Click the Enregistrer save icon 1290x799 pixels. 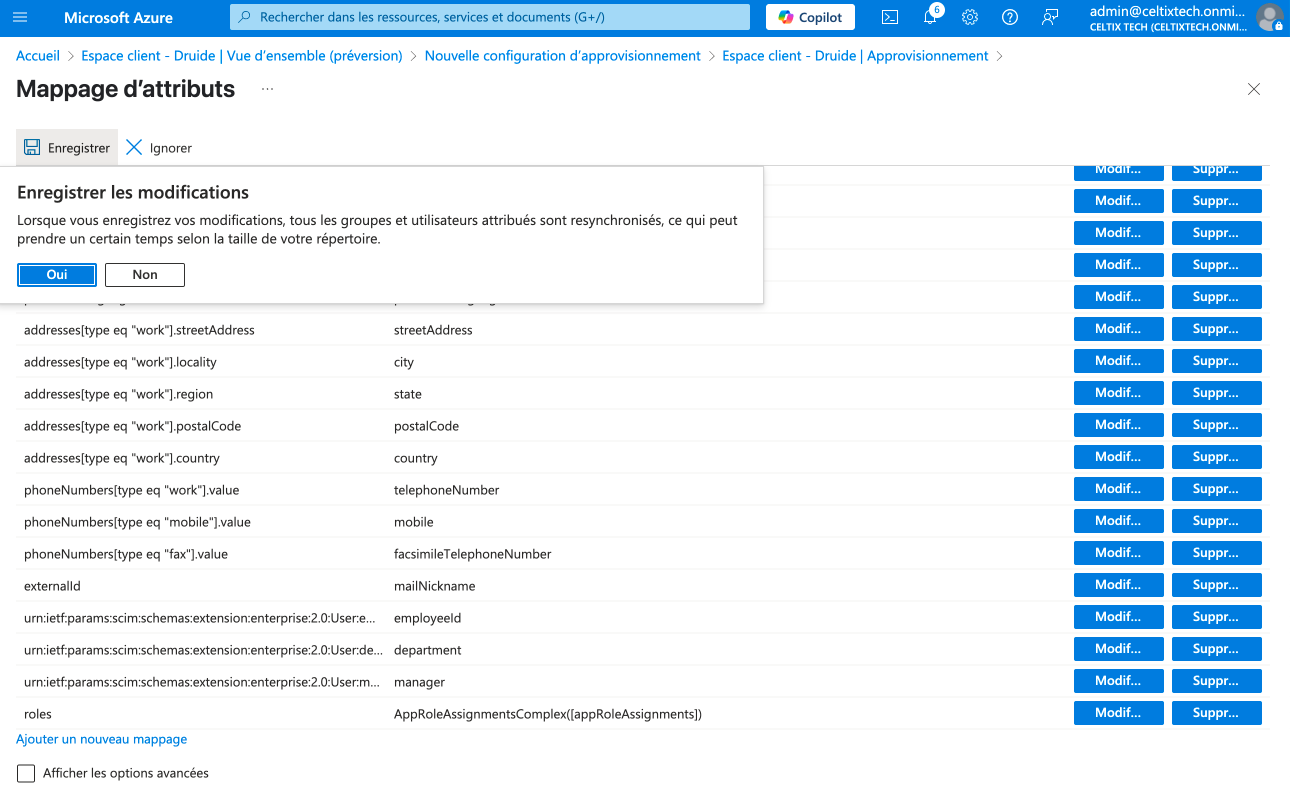(x=33, y=147)
